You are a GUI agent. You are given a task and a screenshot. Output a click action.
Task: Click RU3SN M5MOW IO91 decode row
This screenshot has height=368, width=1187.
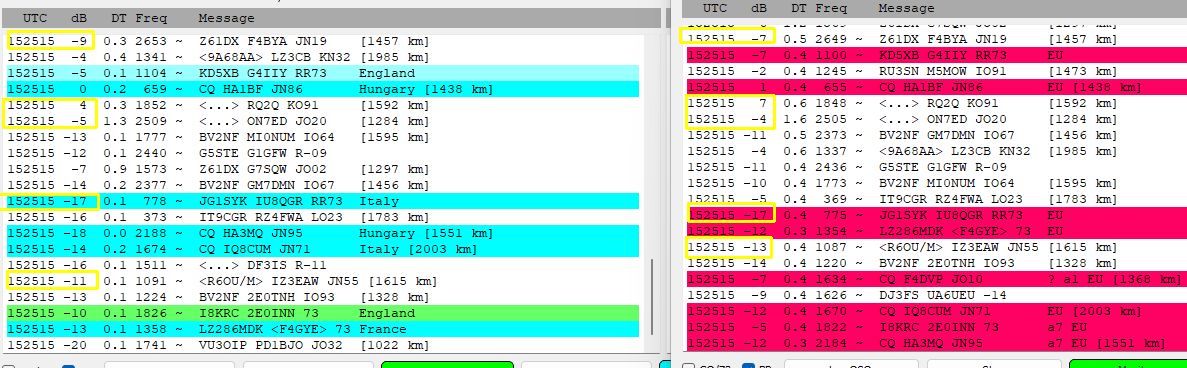point(936,70)
